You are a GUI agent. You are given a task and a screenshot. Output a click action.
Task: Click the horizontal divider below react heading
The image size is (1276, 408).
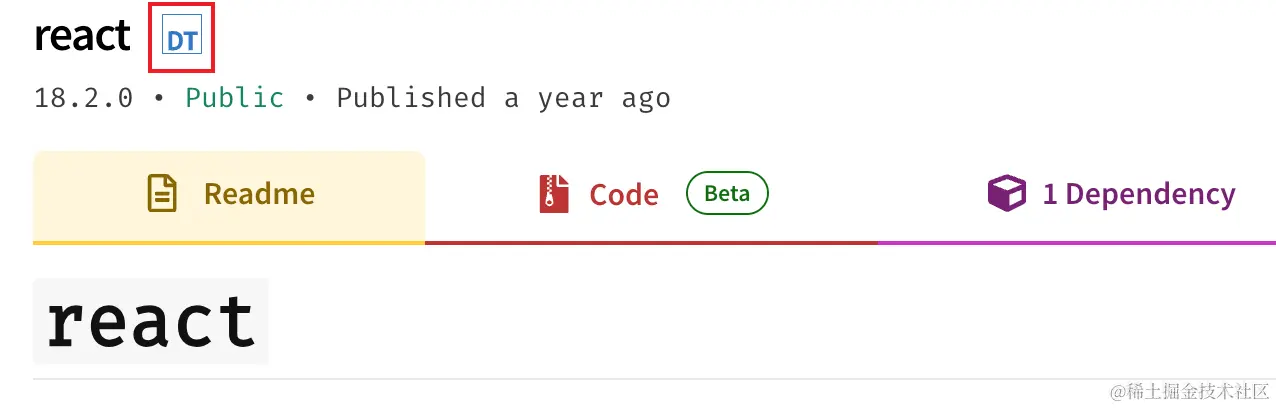654,379
